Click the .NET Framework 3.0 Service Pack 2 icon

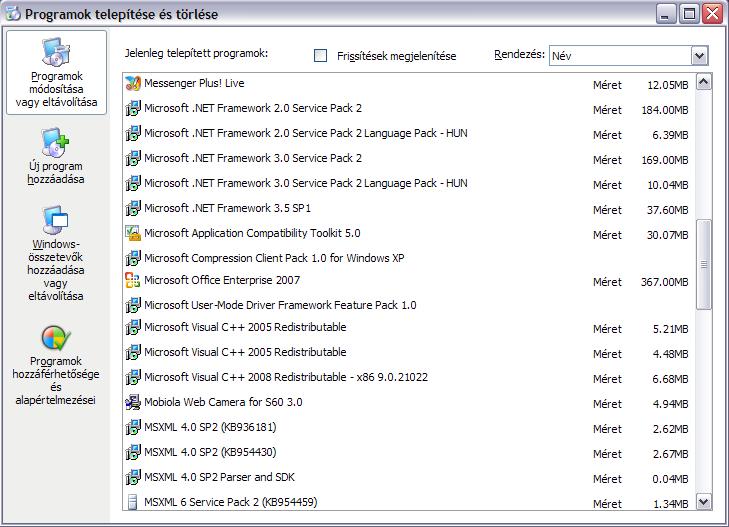(133, 158)
